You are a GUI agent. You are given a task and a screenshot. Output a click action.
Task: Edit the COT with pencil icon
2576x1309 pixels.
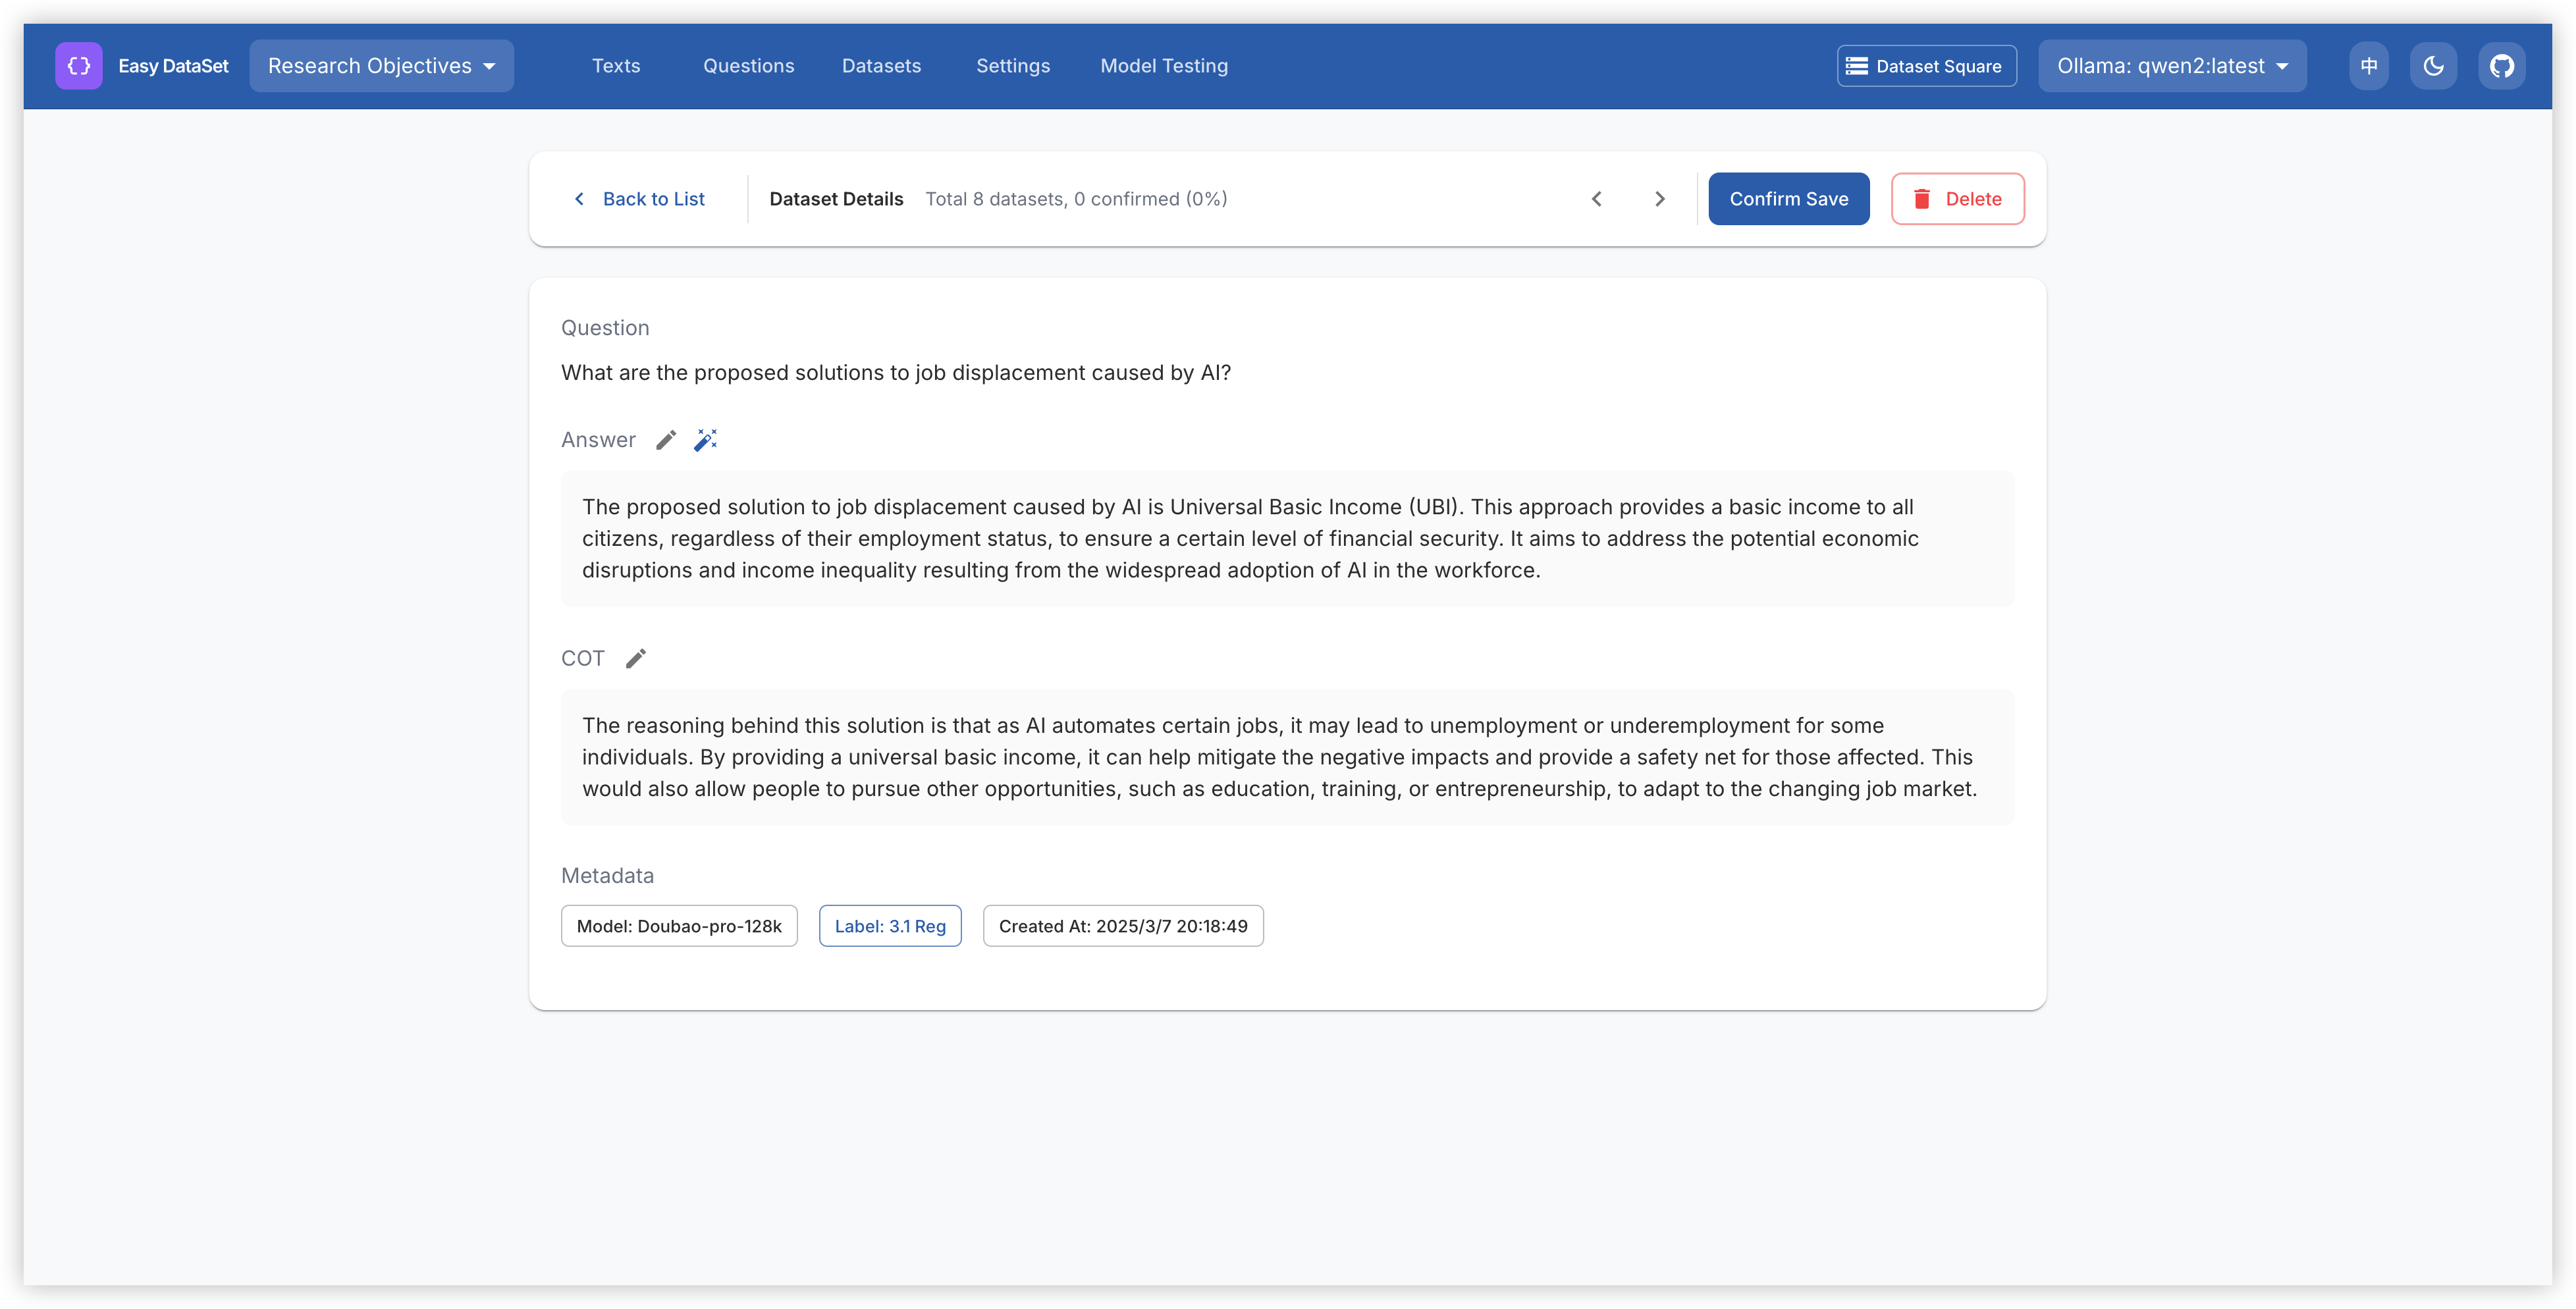pyautogui.click(x=636, y=658)
